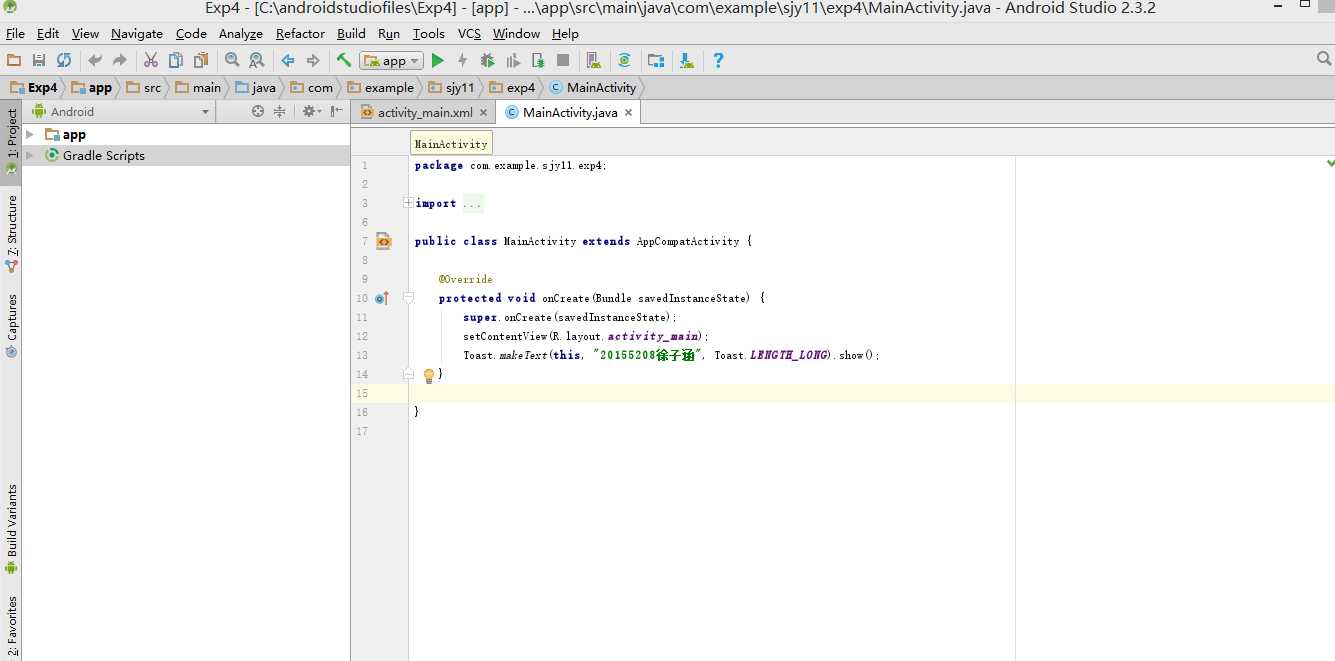The width and height of the screenshot is (1335, 661).
Task: Open the Refactor menu
Action: (300, 34)
